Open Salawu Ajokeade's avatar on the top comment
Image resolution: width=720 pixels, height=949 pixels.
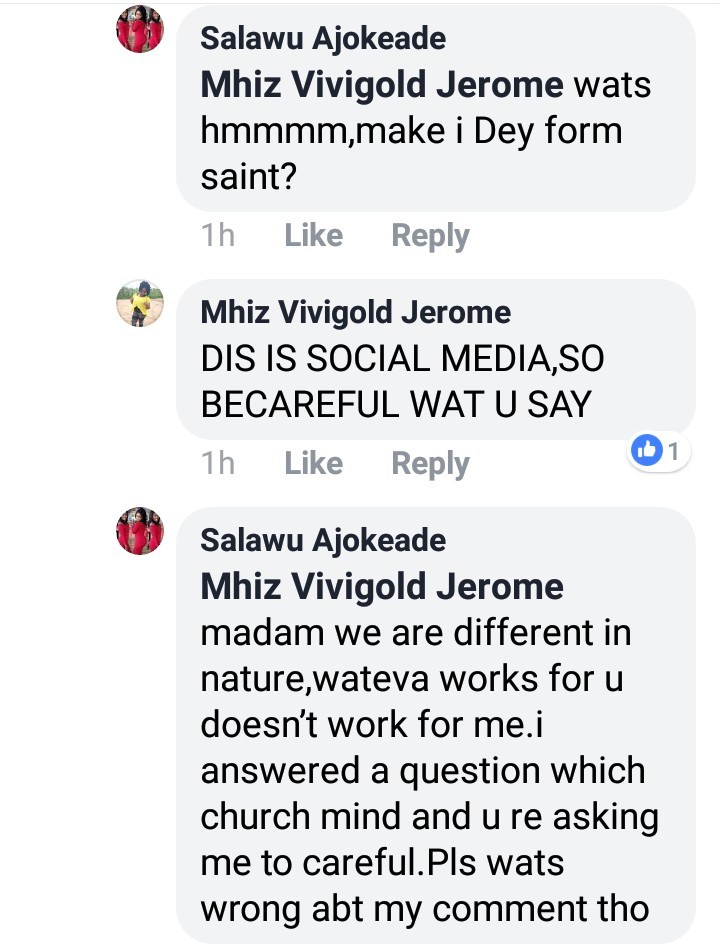tap(140, 29)
